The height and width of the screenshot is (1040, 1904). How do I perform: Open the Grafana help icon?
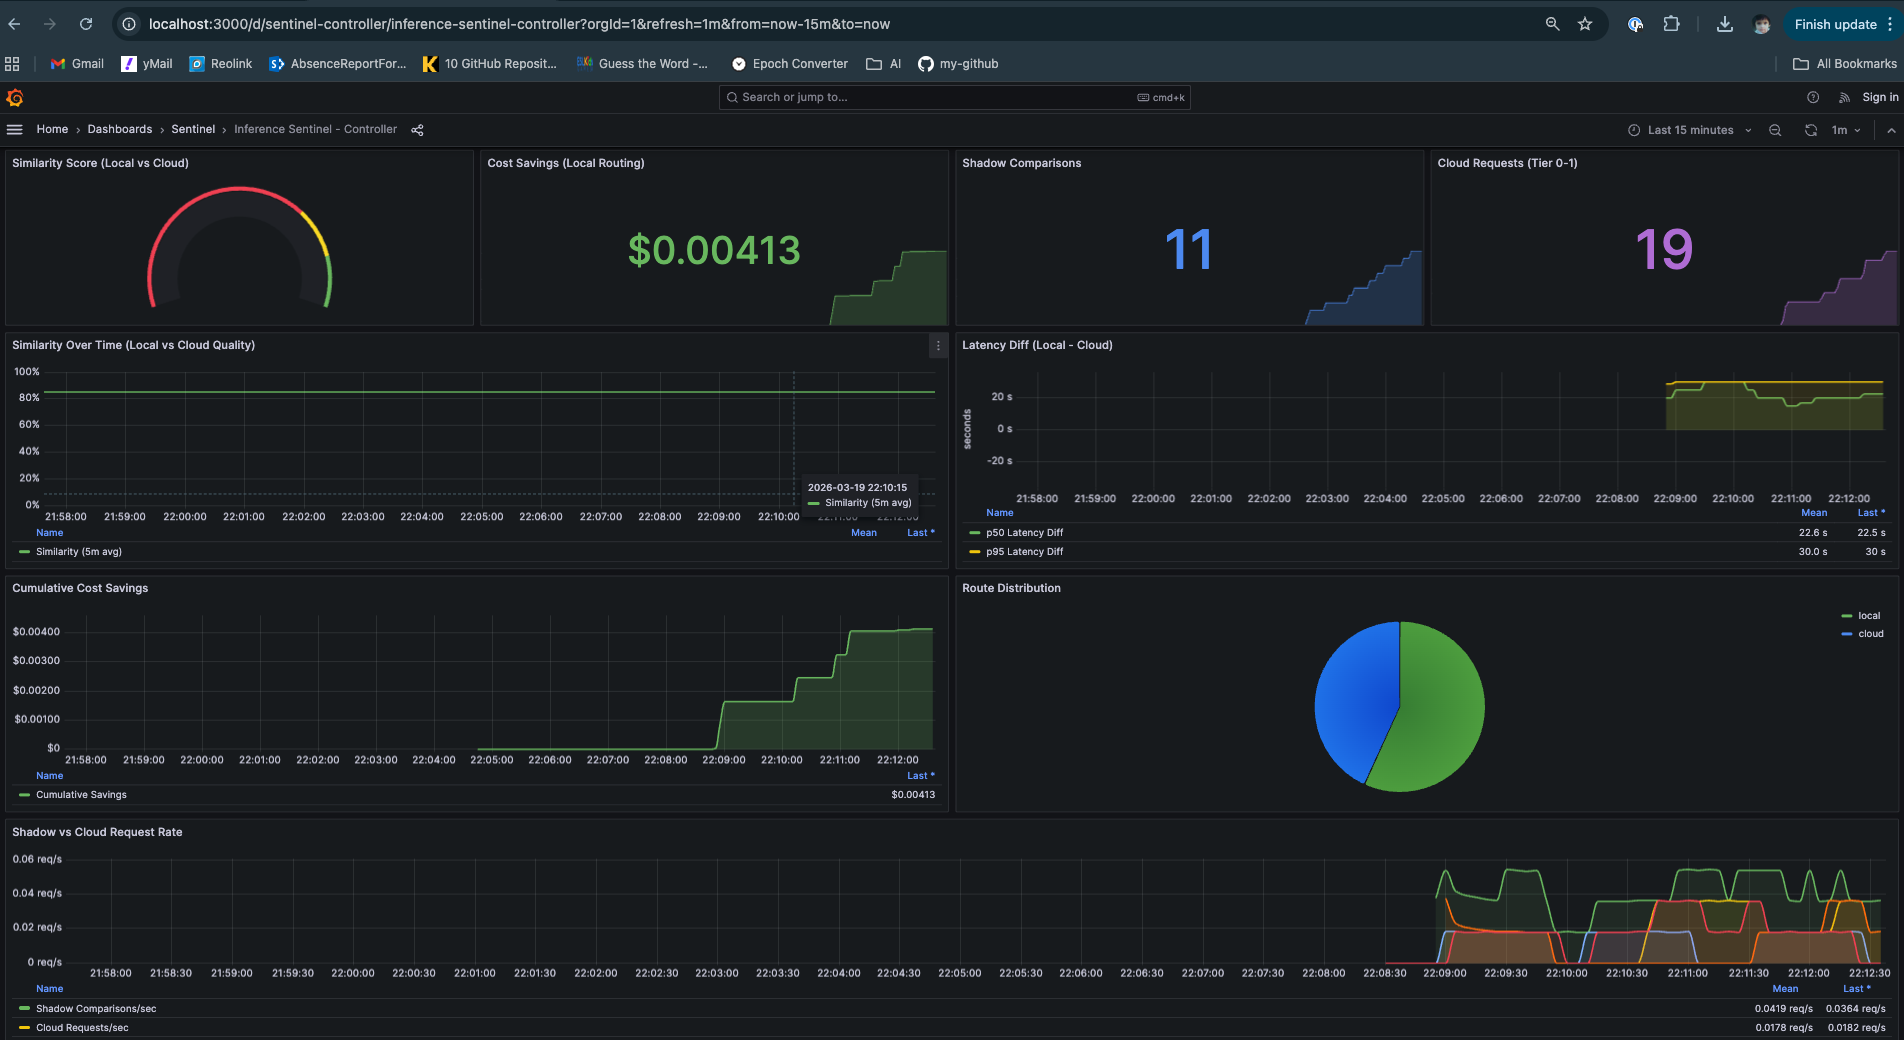point(1813,97)
